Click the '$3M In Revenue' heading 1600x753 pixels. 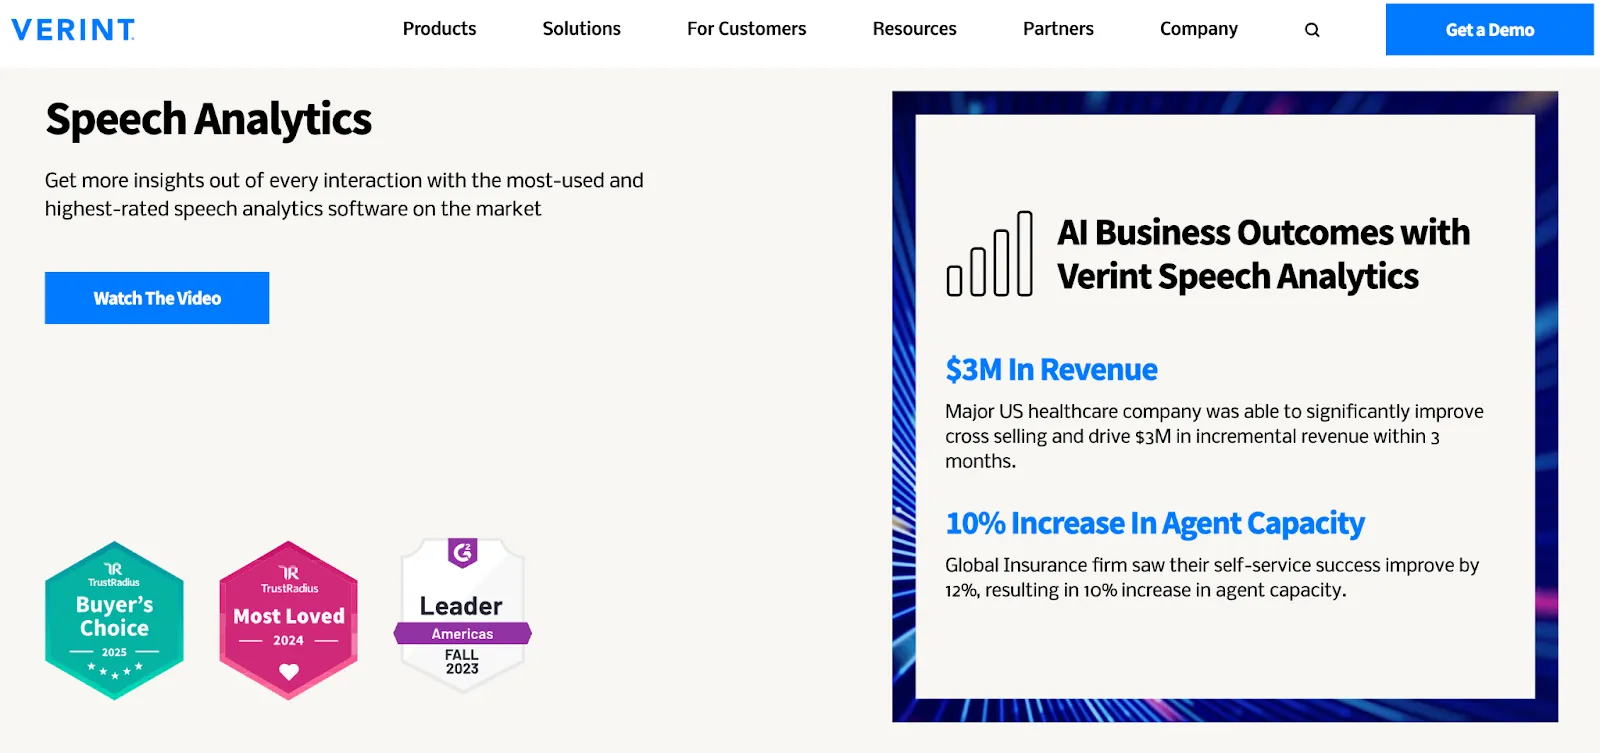(x=1051, y=370)
